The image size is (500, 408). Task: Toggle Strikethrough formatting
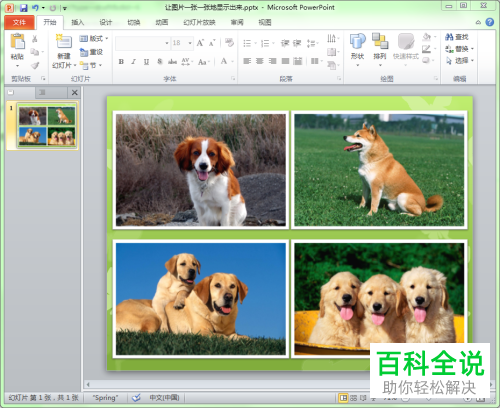(172, 62)
